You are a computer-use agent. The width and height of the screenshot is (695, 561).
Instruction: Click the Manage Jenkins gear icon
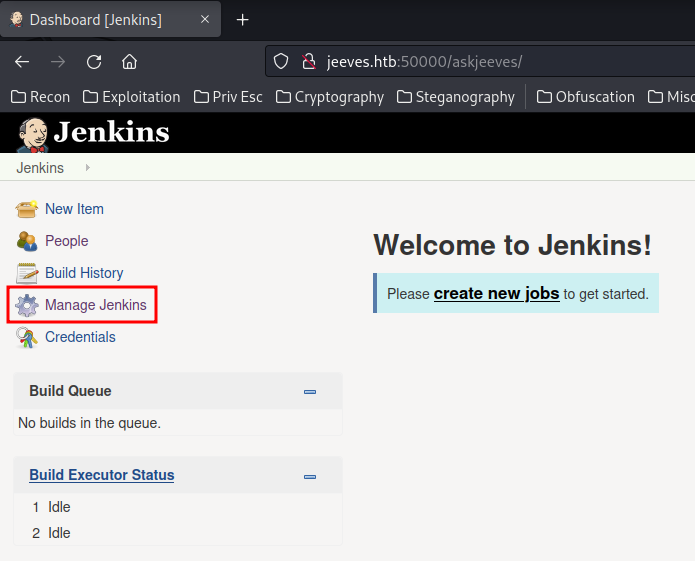click(27, 305)
